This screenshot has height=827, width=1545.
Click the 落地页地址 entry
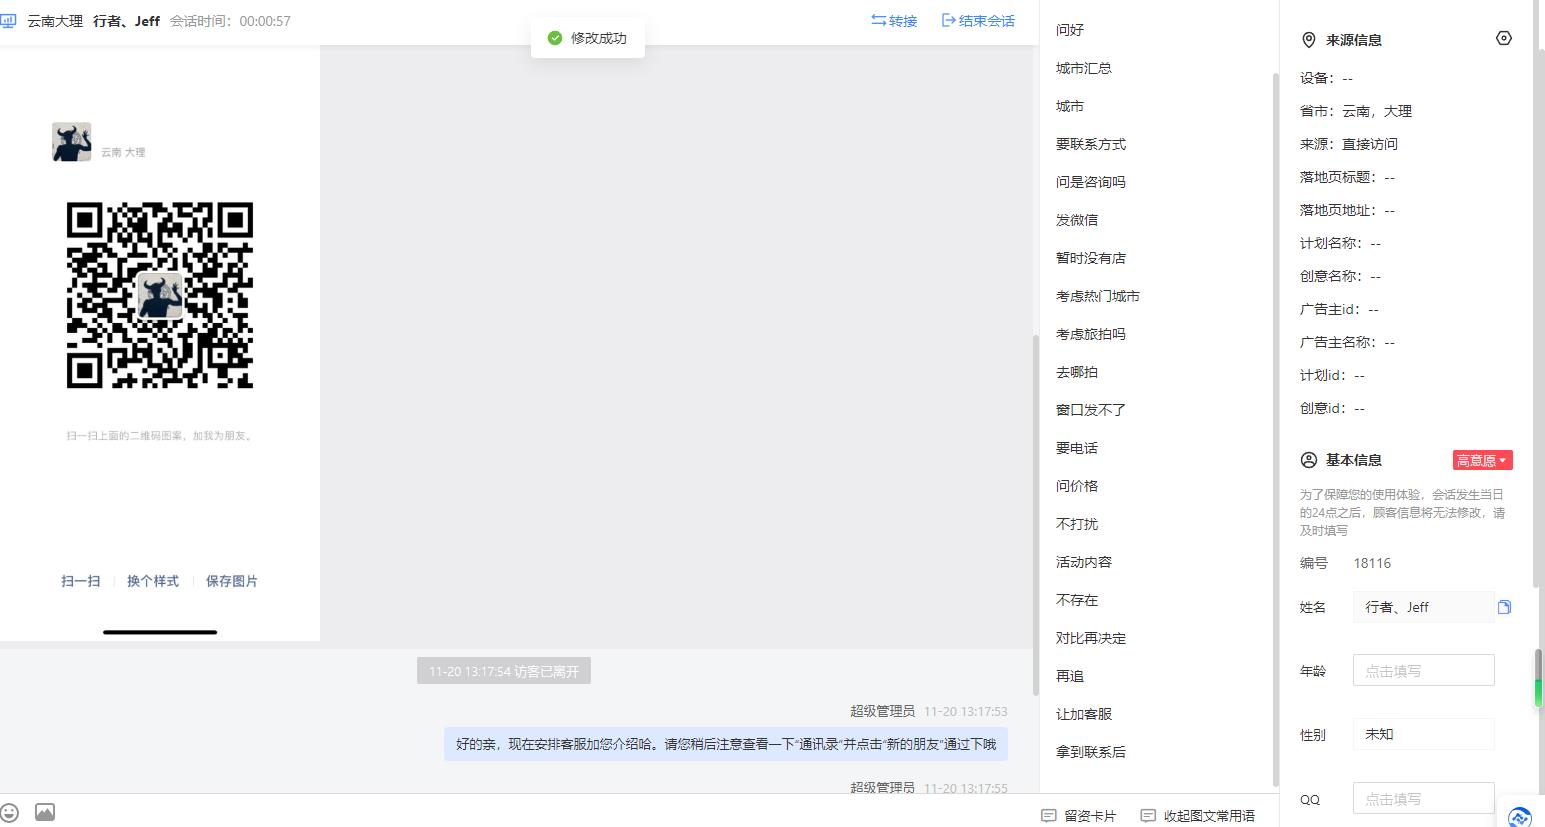tap(1347, 210)
